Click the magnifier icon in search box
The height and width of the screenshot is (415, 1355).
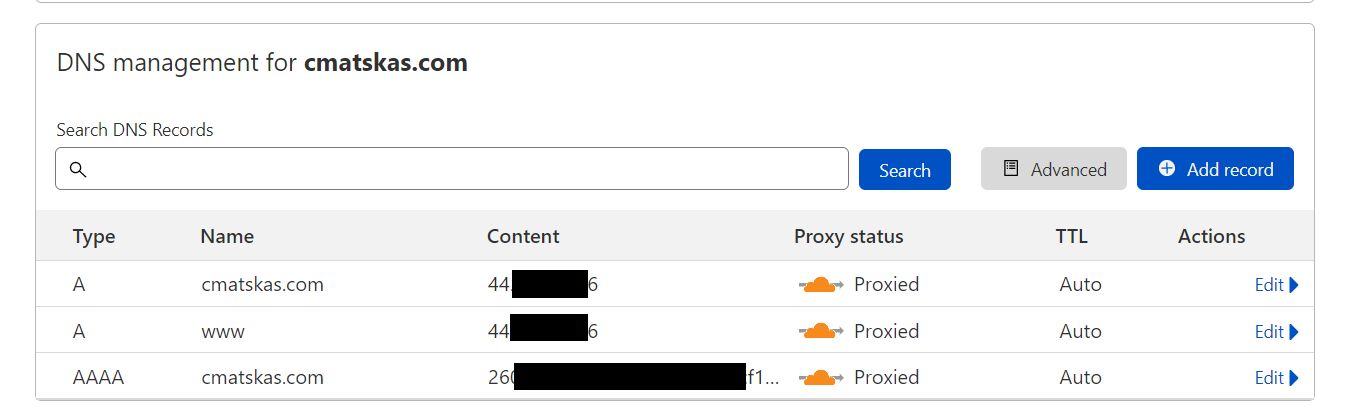77,169
